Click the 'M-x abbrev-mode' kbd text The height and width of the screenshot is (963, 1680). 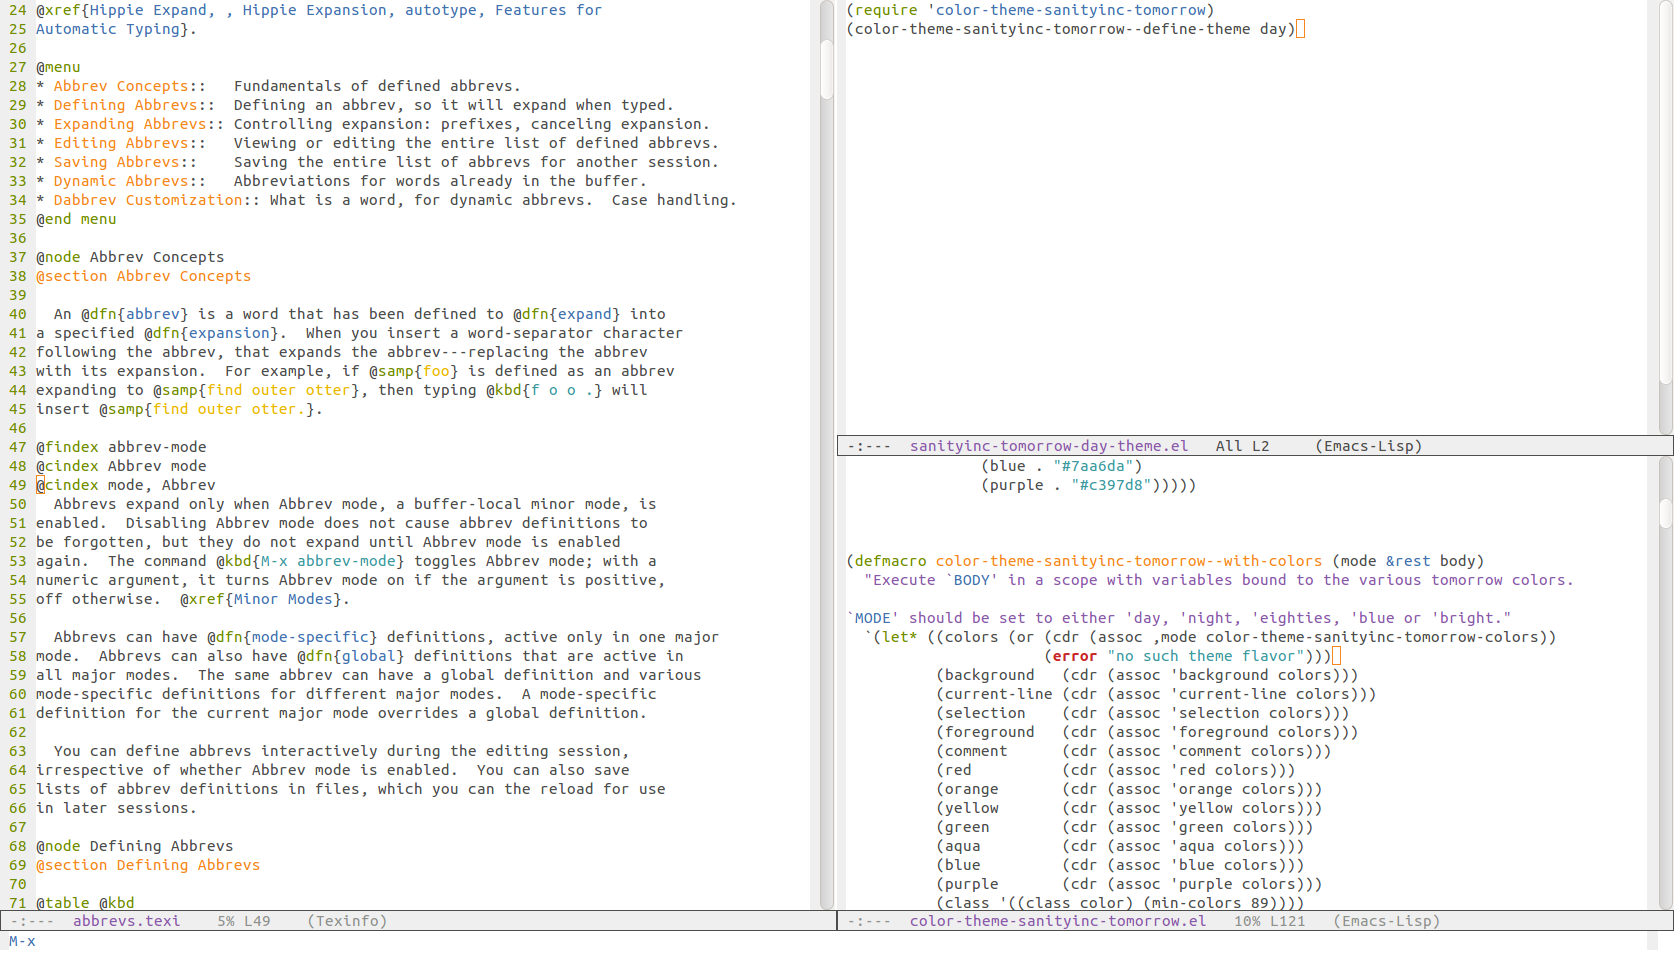click(x=329, y=561)
